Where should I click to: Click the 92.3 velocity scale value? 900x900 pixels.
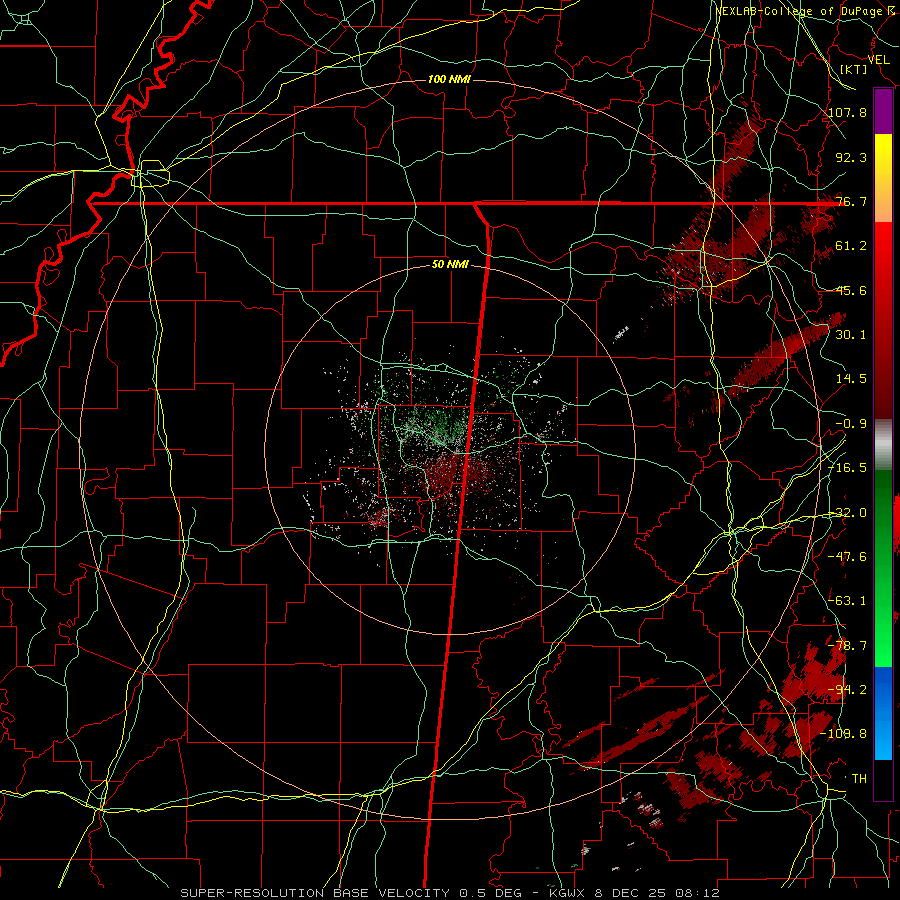851,157
